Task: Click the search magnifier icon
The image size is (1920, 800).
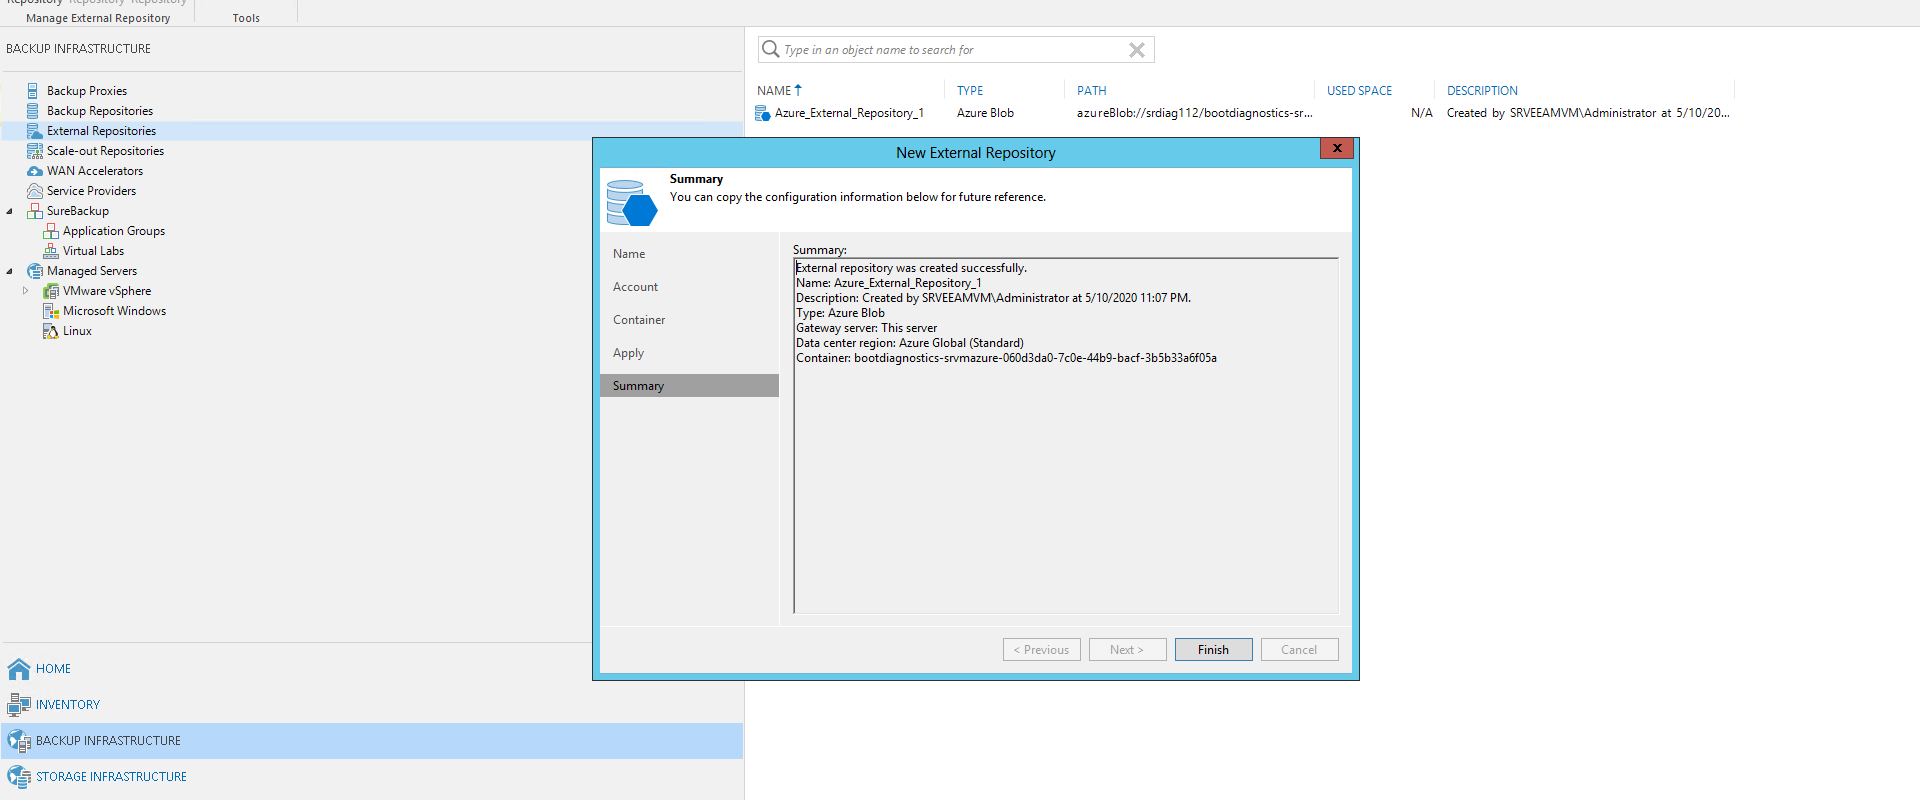Action: 770,49
